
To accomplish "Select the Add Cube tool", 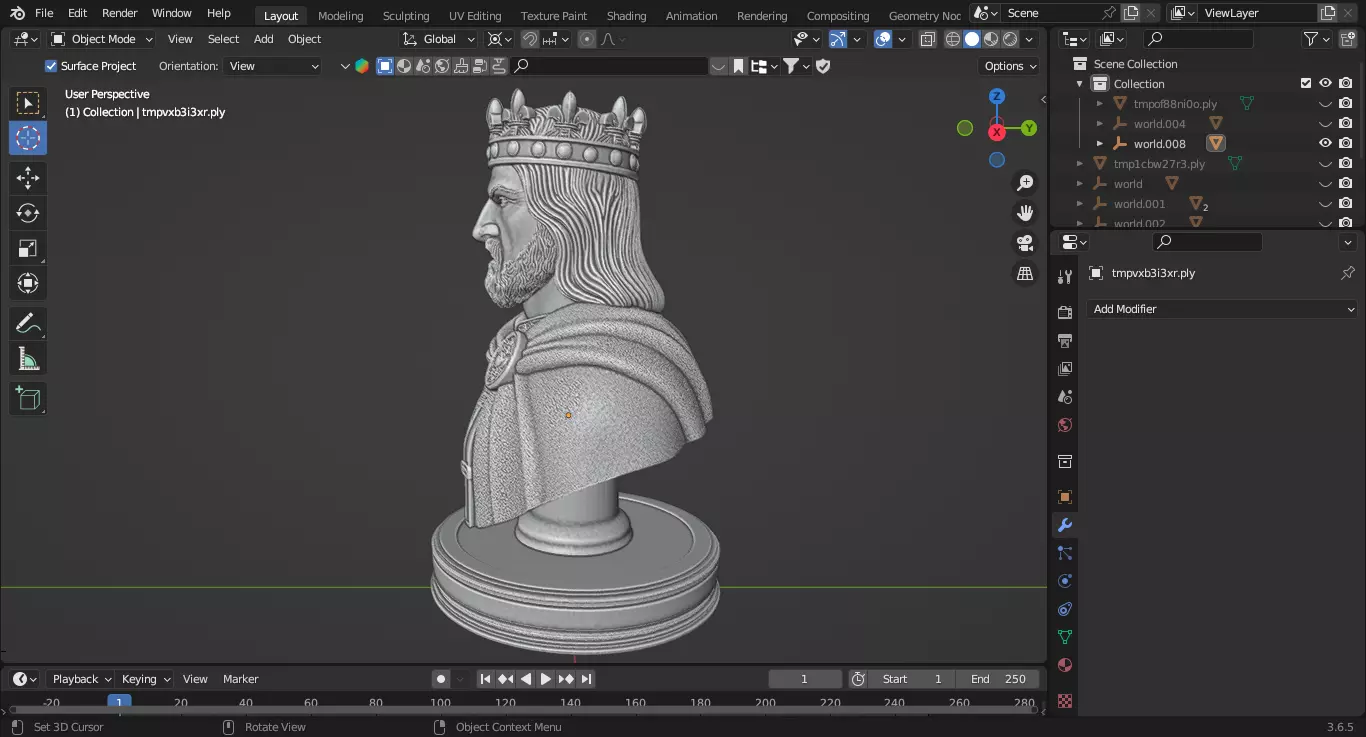I will [28, 399].
